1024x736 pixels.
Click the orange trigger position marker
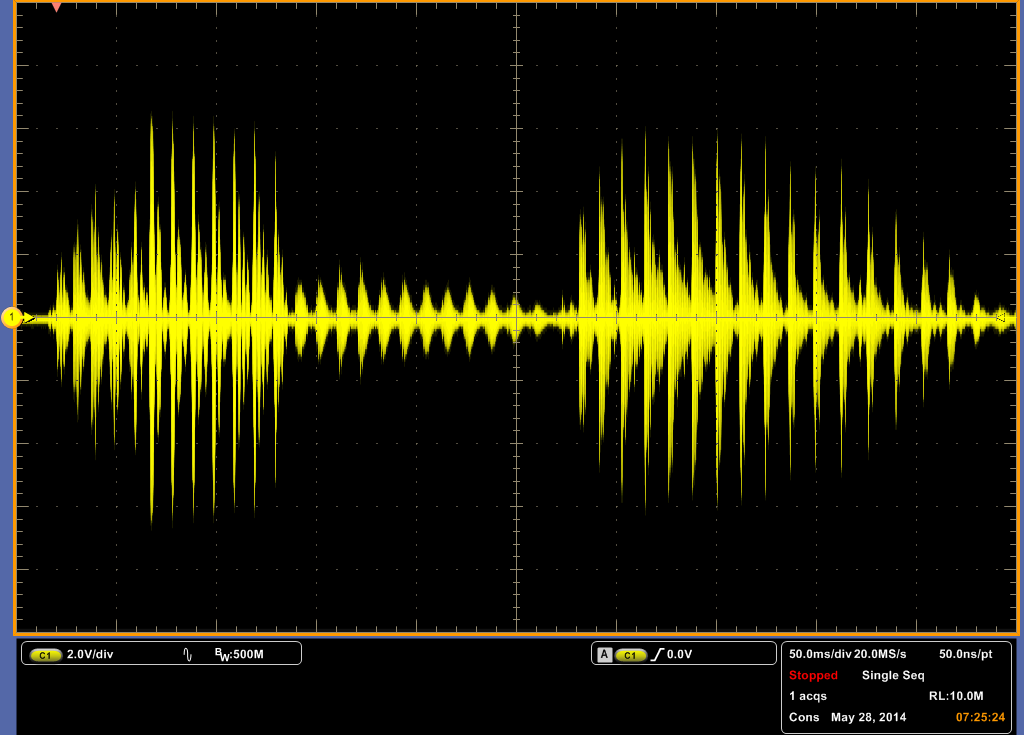[57, 7]
